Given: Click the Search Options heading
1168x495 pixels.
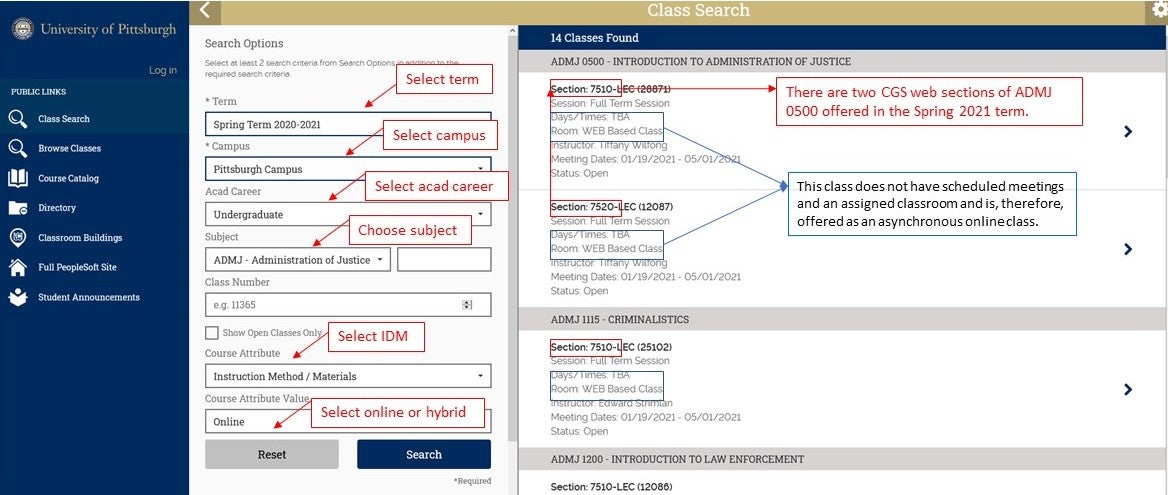Looking at the screenshot, I should coord(244,44).
